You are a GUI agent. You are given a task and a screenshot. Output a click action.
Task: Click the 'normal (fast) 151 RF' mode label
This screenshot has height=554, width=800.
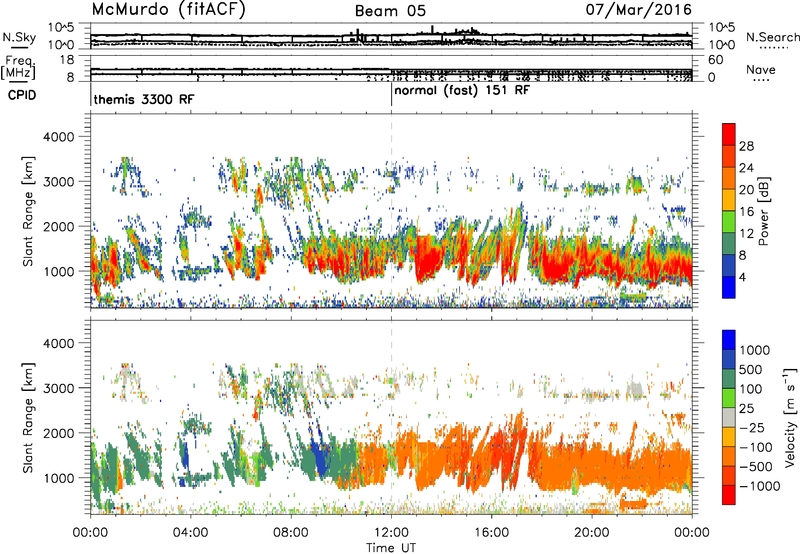tap(462, 91)
